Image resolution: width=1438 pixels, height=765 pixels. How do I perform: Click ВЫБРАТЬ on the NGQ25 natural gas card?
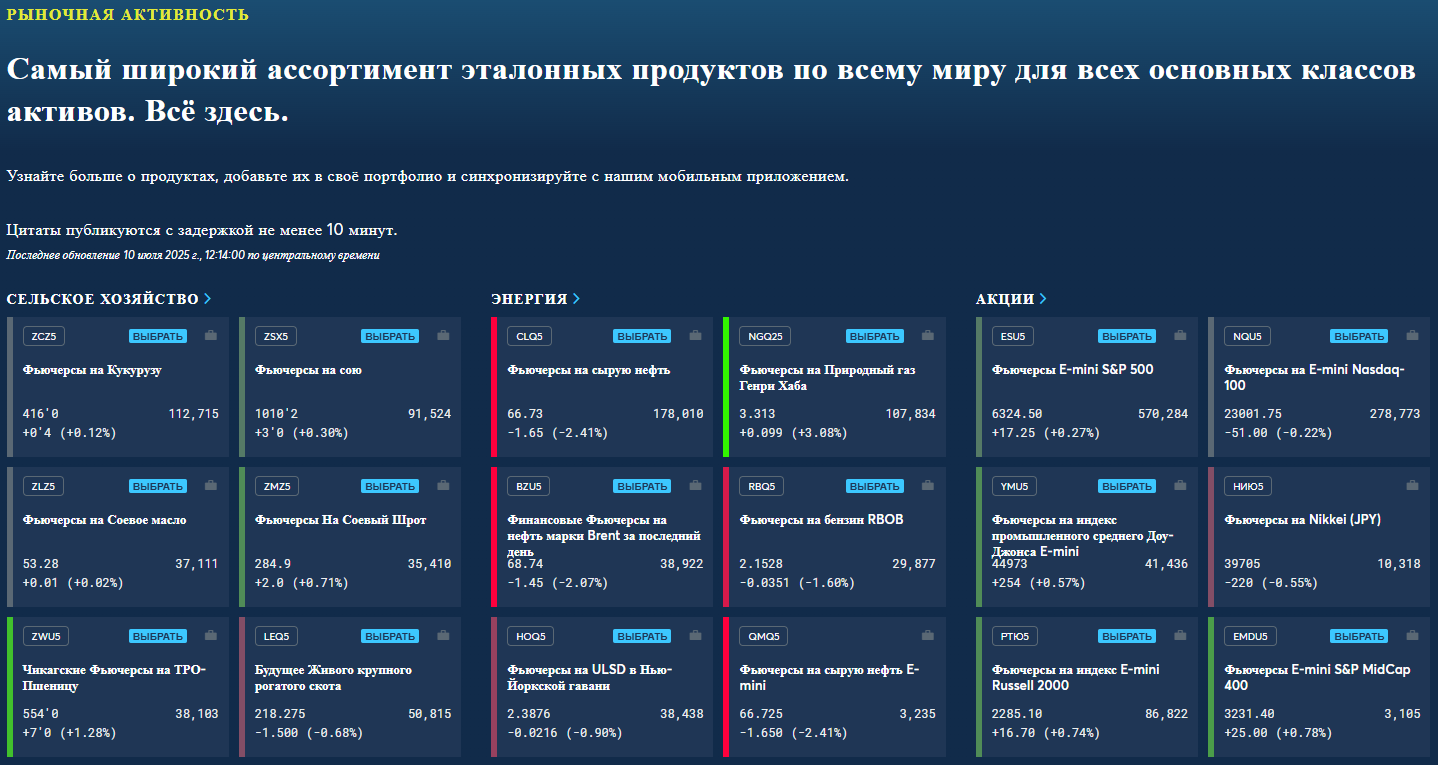pyautogui.click(x=874, y=336)
